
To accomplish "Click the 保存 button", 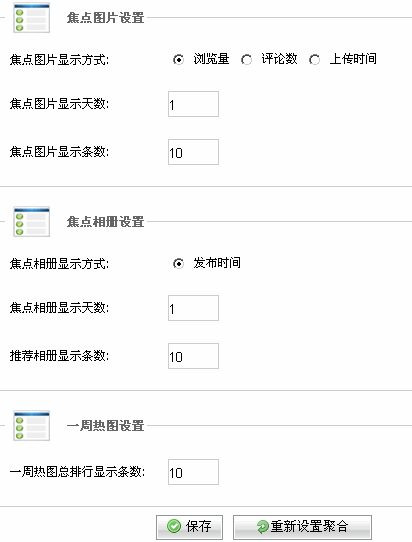I will [189, 527].
